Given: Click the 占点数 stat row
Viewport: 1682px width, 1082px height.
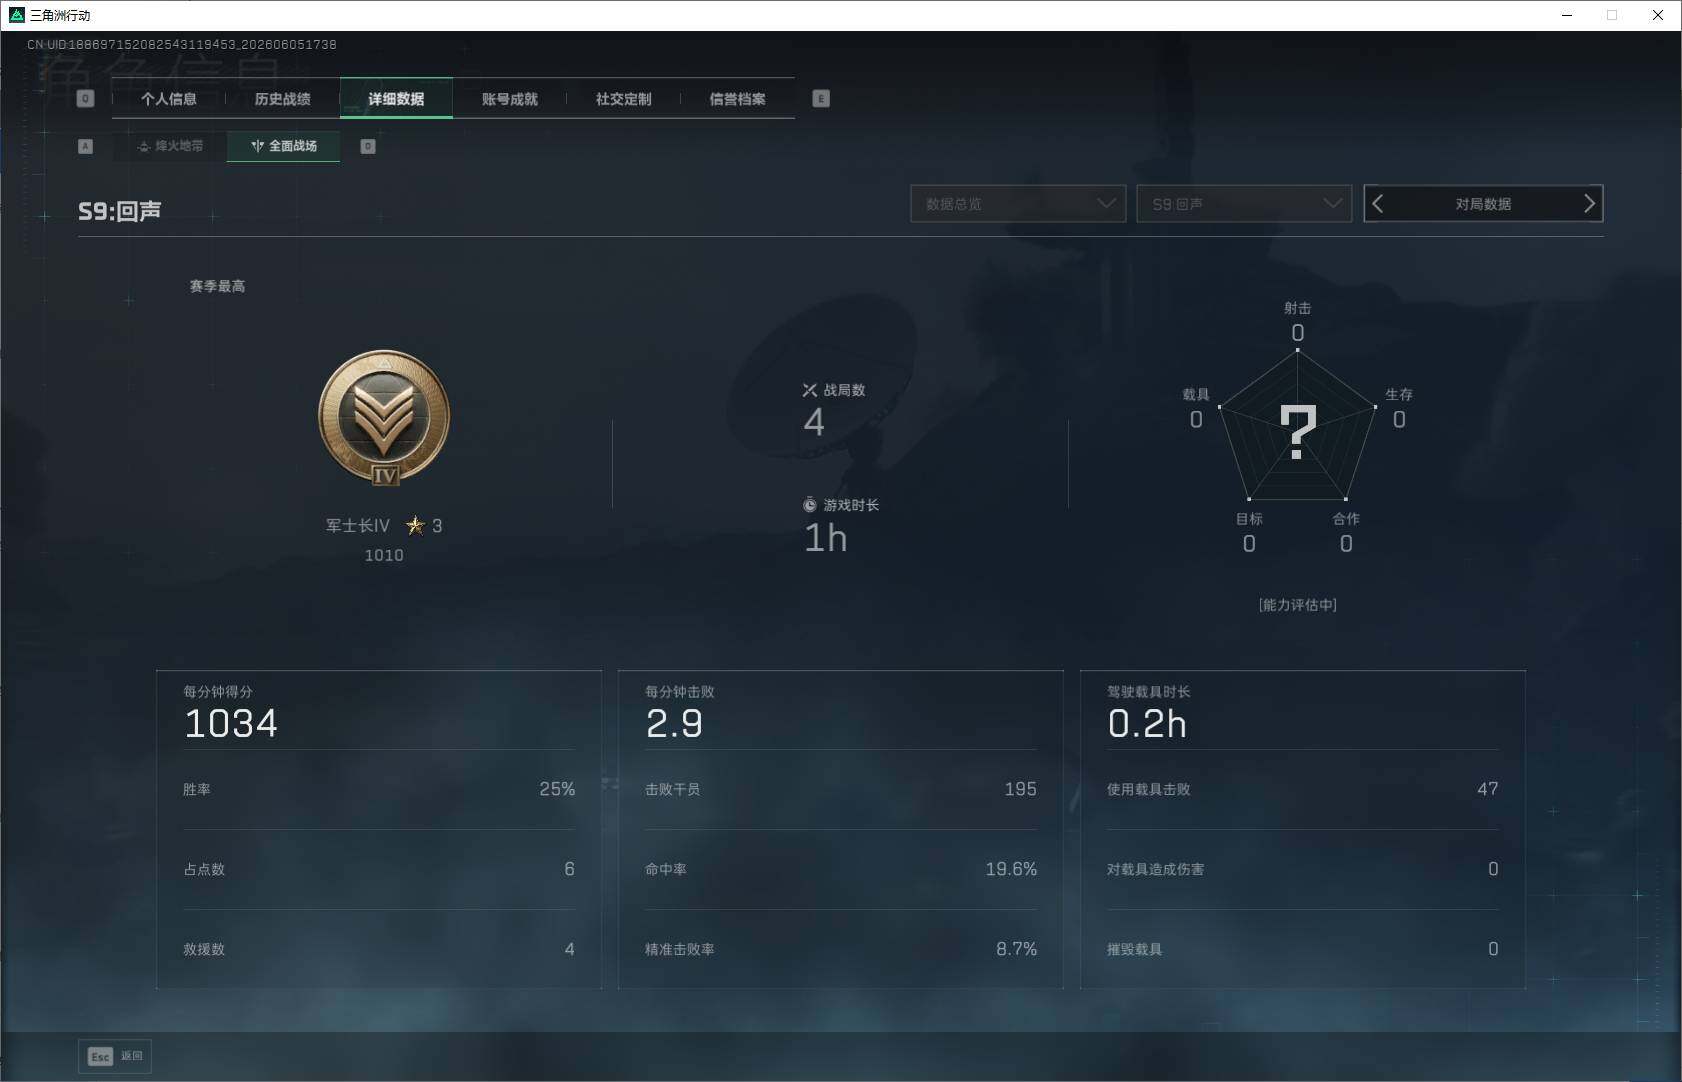Looking at the screenshot, I should (379, 869).
